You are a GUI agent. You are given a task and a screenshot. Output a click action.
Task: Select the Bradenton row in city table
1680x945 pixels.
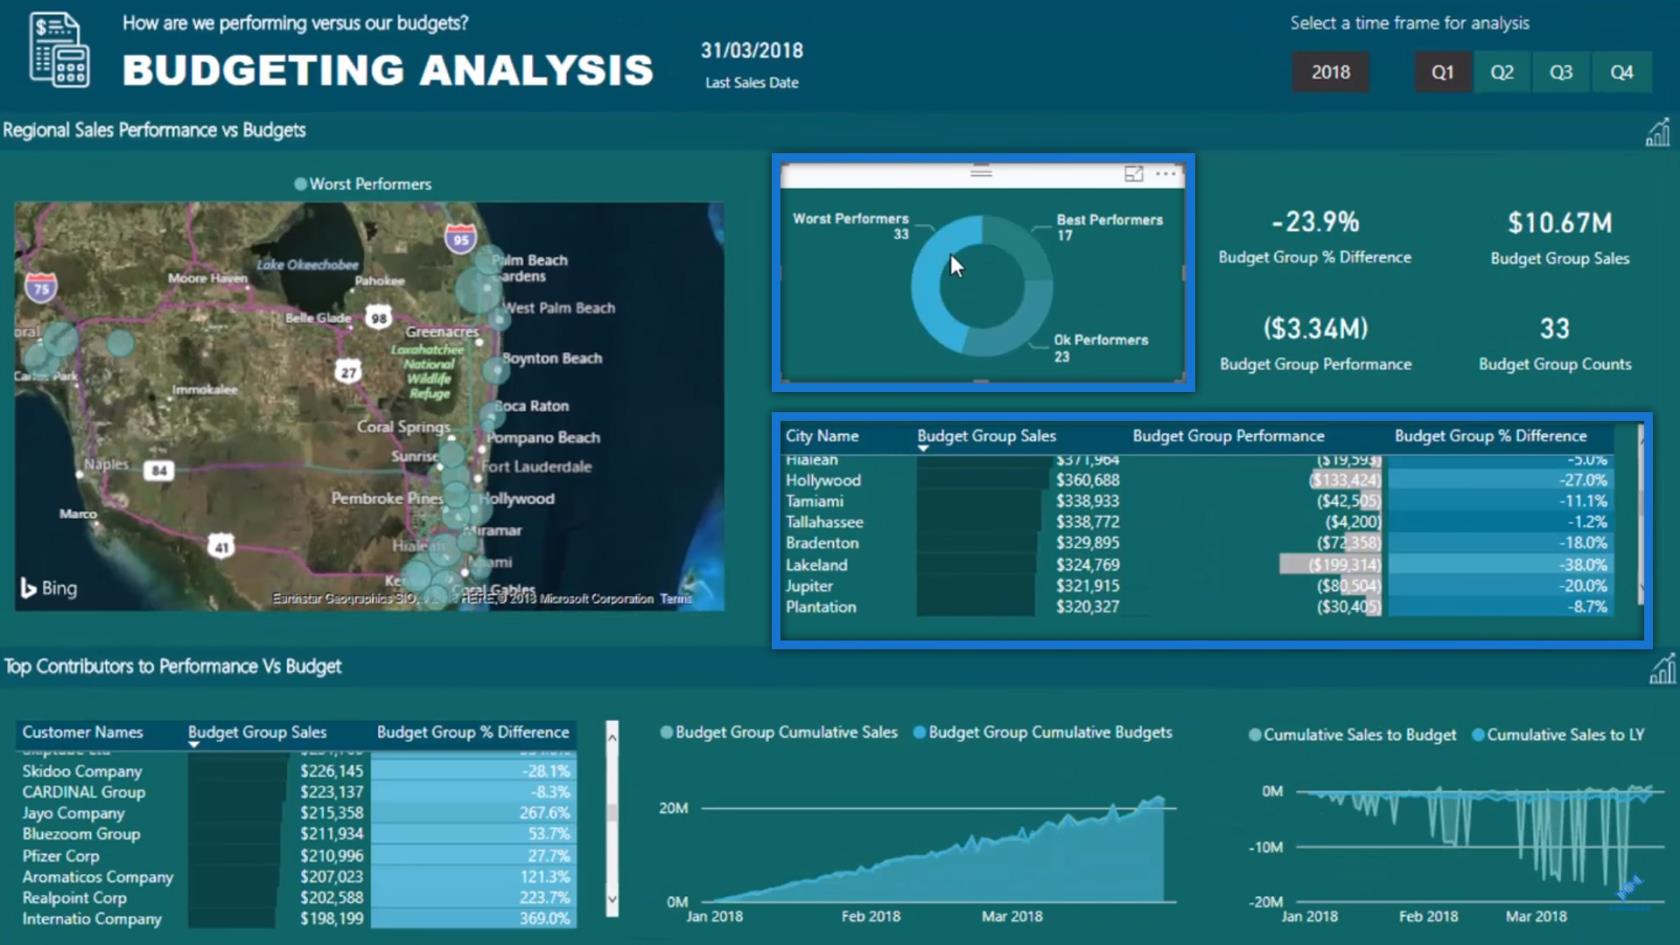pyautogui.click(x=1198, y=543)
